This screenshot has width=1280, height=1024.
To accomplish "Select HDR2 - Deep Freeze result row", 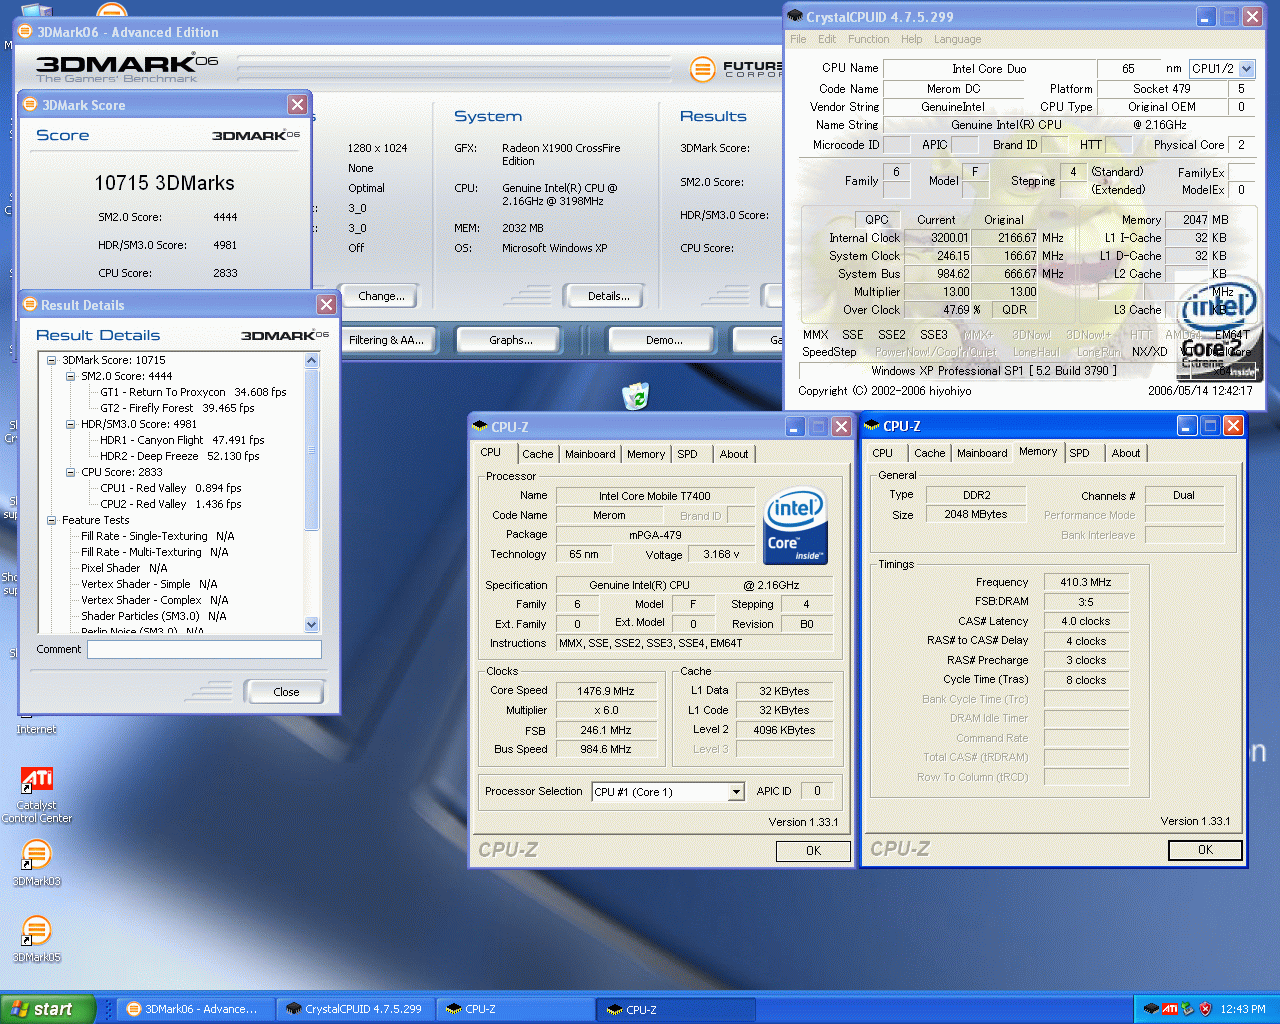I will [x=179, y=456].
